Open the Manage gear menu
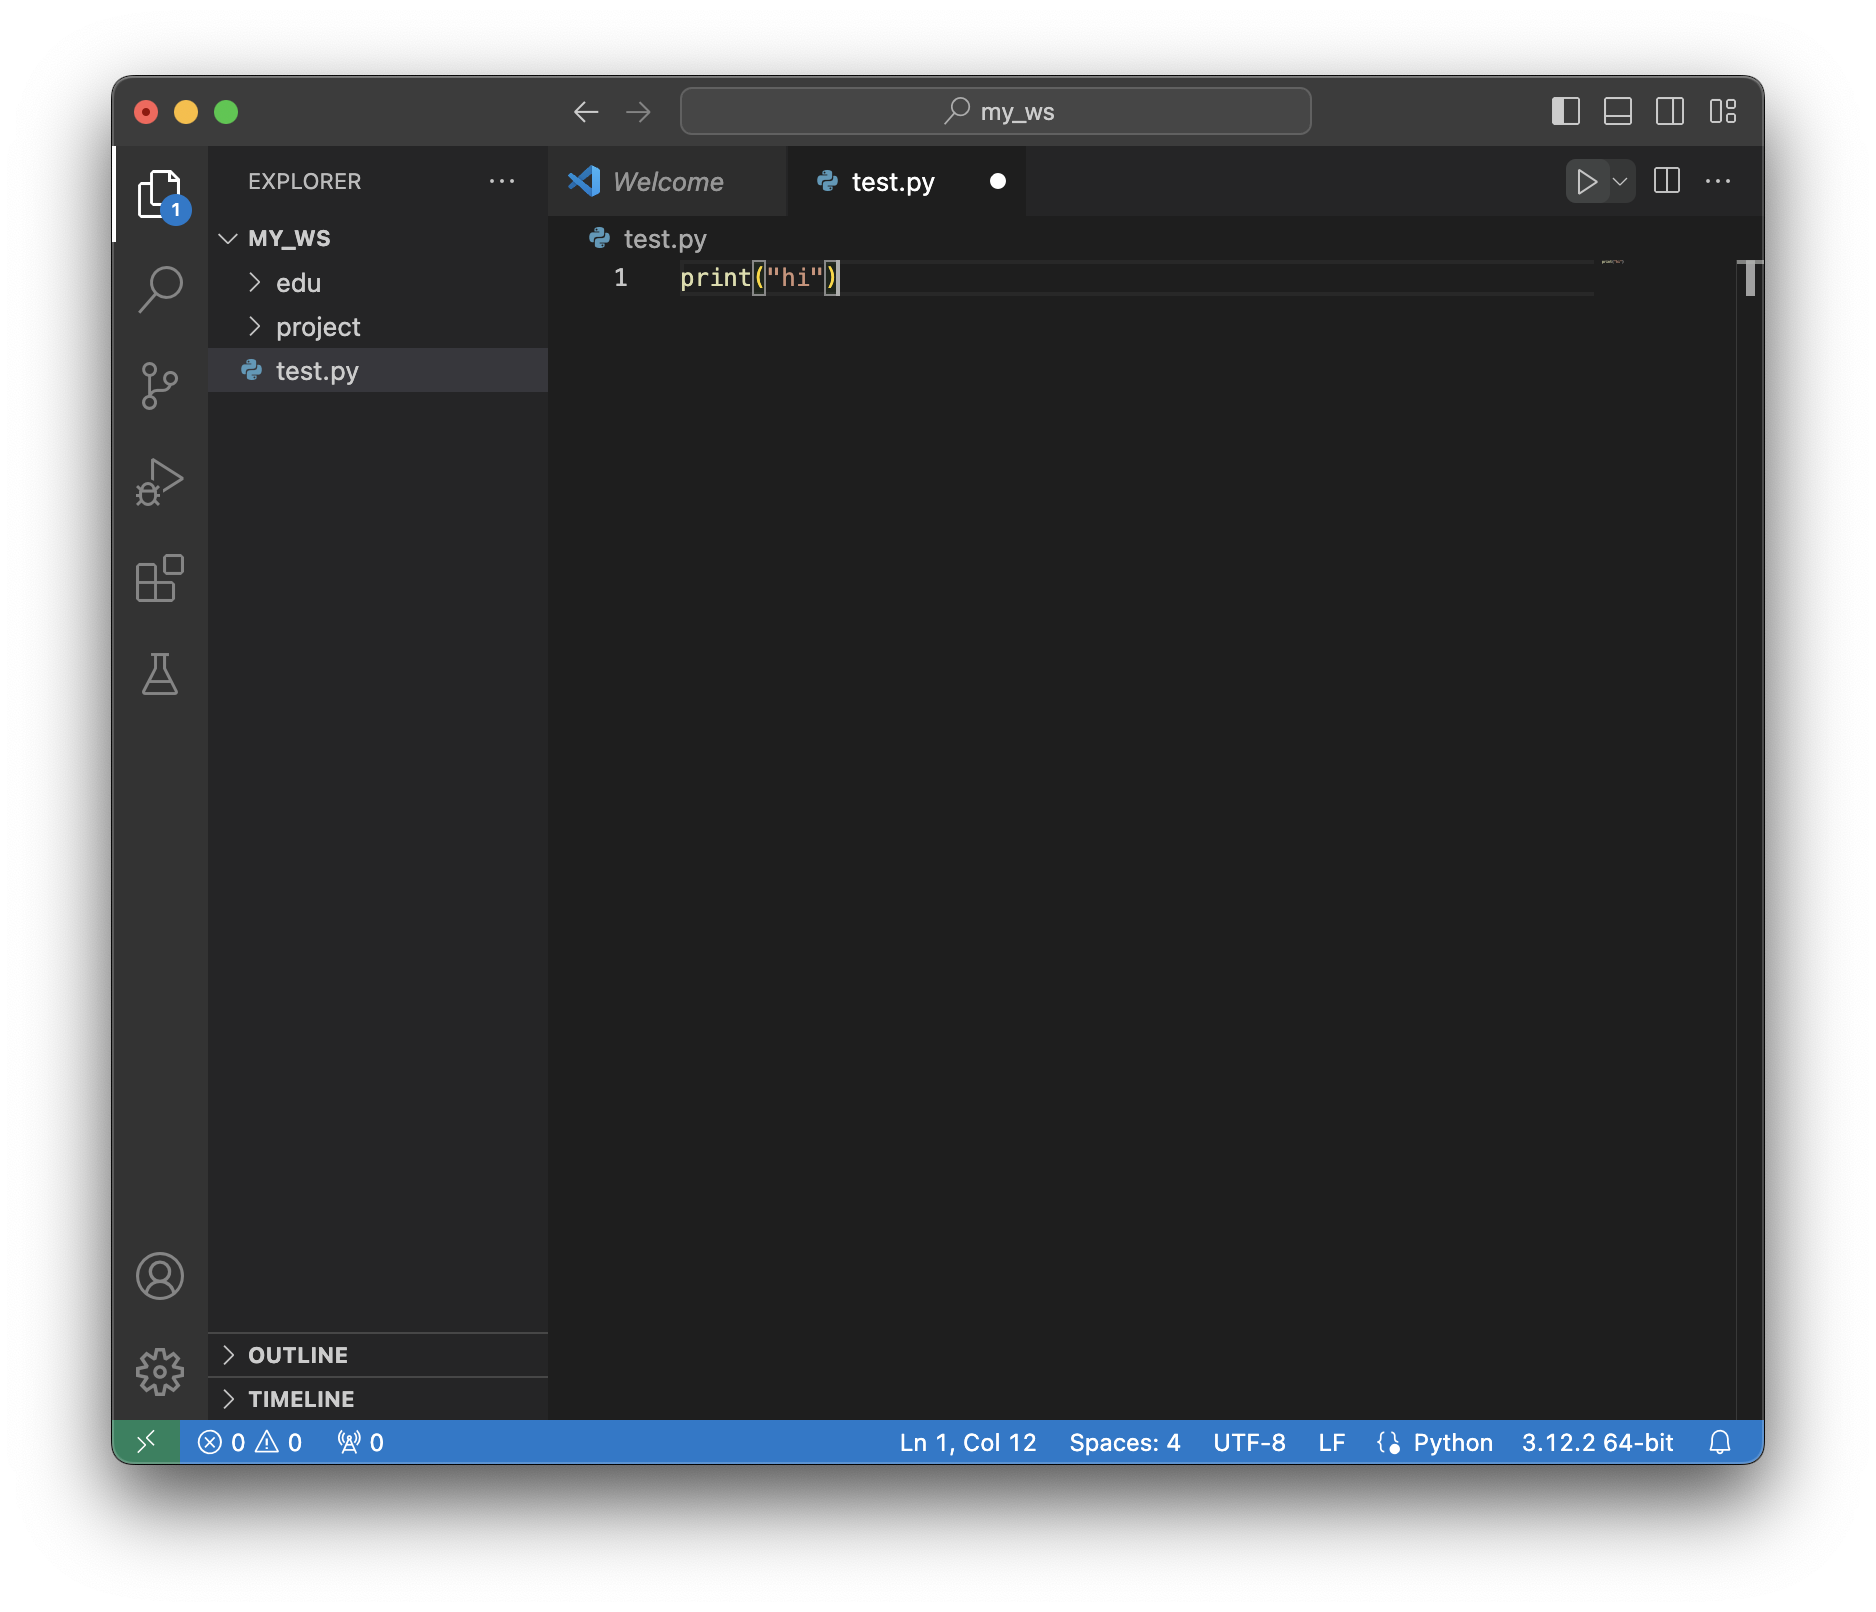This screenshot has width=1876, height=1612. coord(160,1372)
